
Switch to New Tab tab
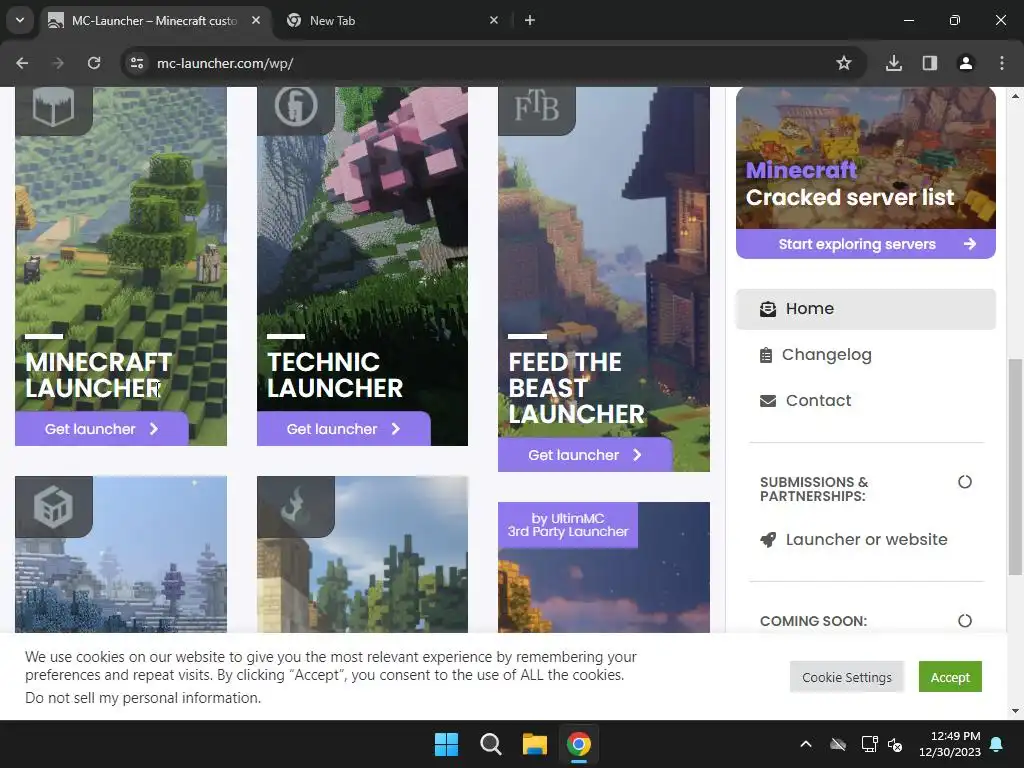tap(392, 20)
